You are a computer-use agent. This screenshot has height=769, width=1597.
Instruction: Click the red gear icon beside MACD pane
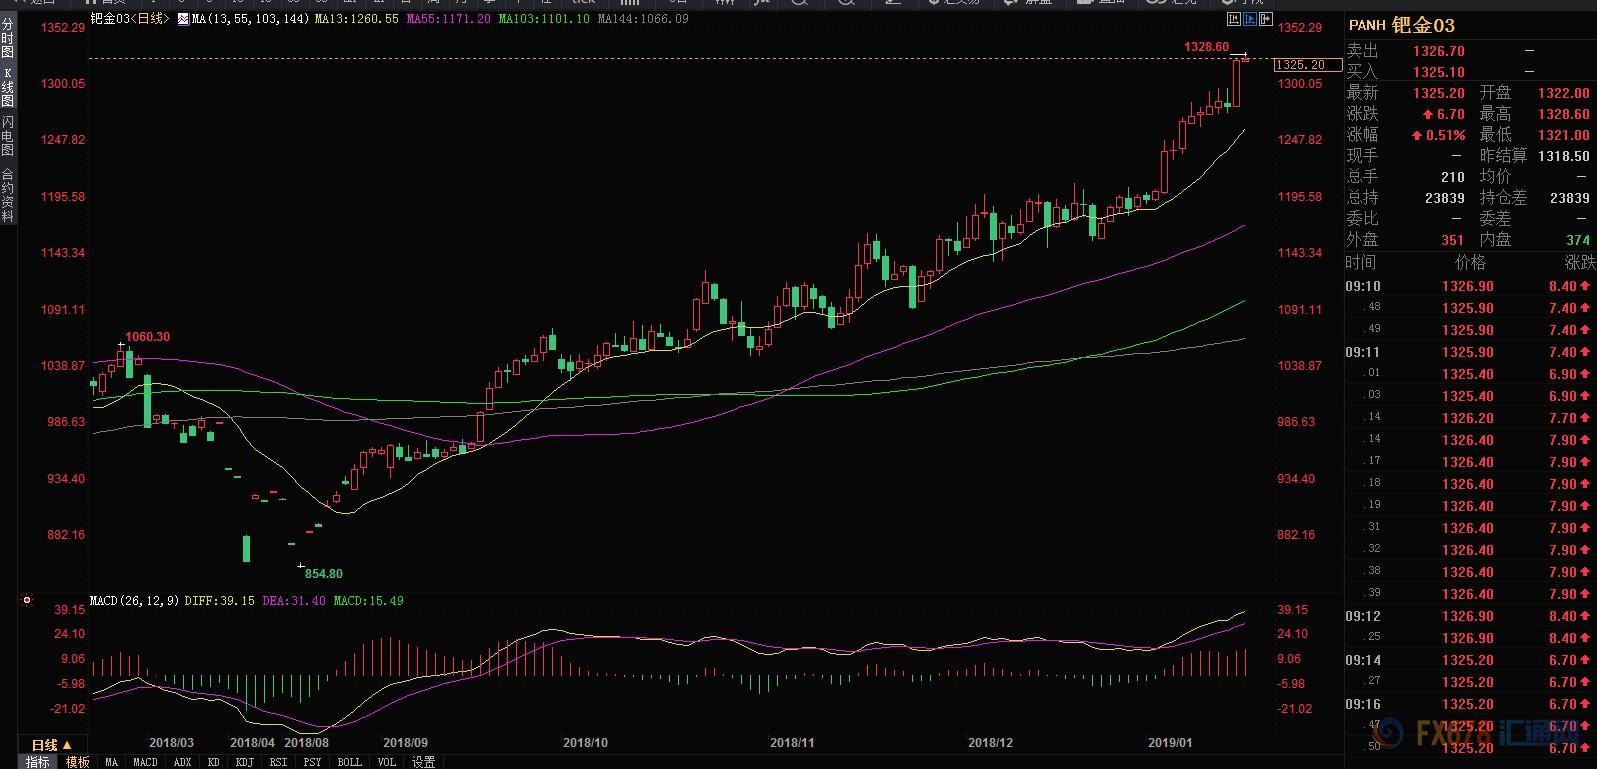pos(27,601)
